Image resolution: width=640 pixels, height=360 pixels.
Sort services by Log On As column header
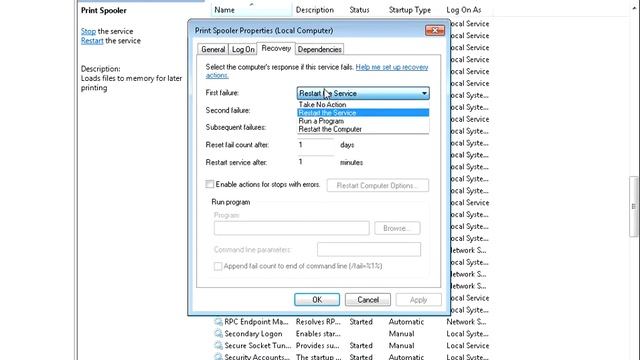[464, 10]
